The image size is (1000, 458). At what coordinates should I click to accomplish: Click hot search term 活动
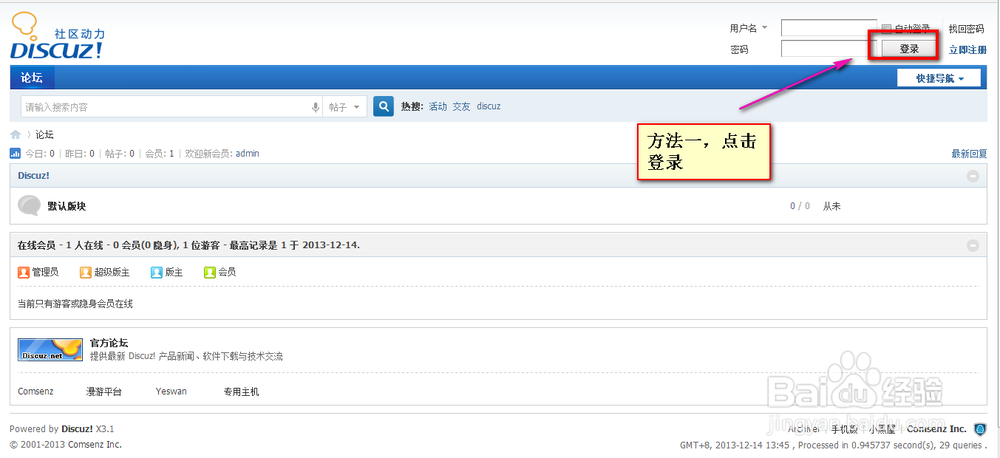438,107
